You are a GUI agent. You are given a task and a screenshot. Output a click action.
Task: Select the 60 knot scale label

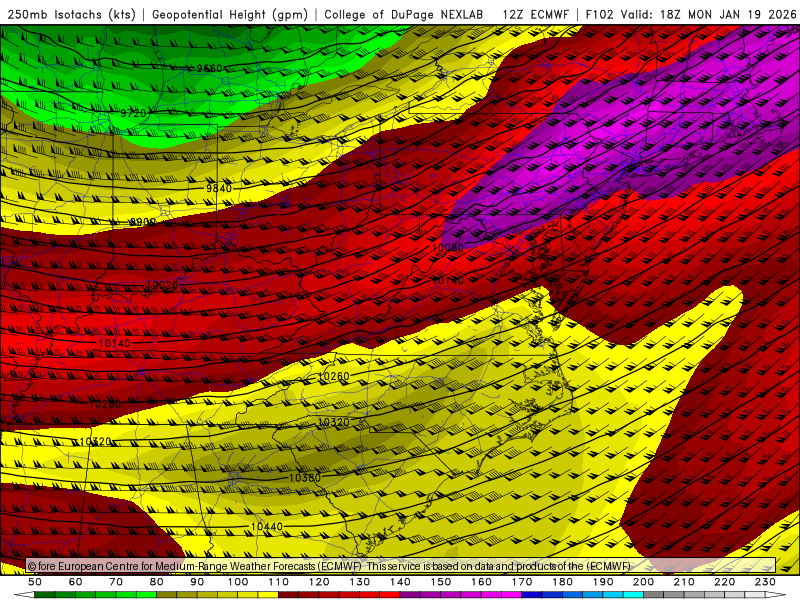[x=76, y=582]
